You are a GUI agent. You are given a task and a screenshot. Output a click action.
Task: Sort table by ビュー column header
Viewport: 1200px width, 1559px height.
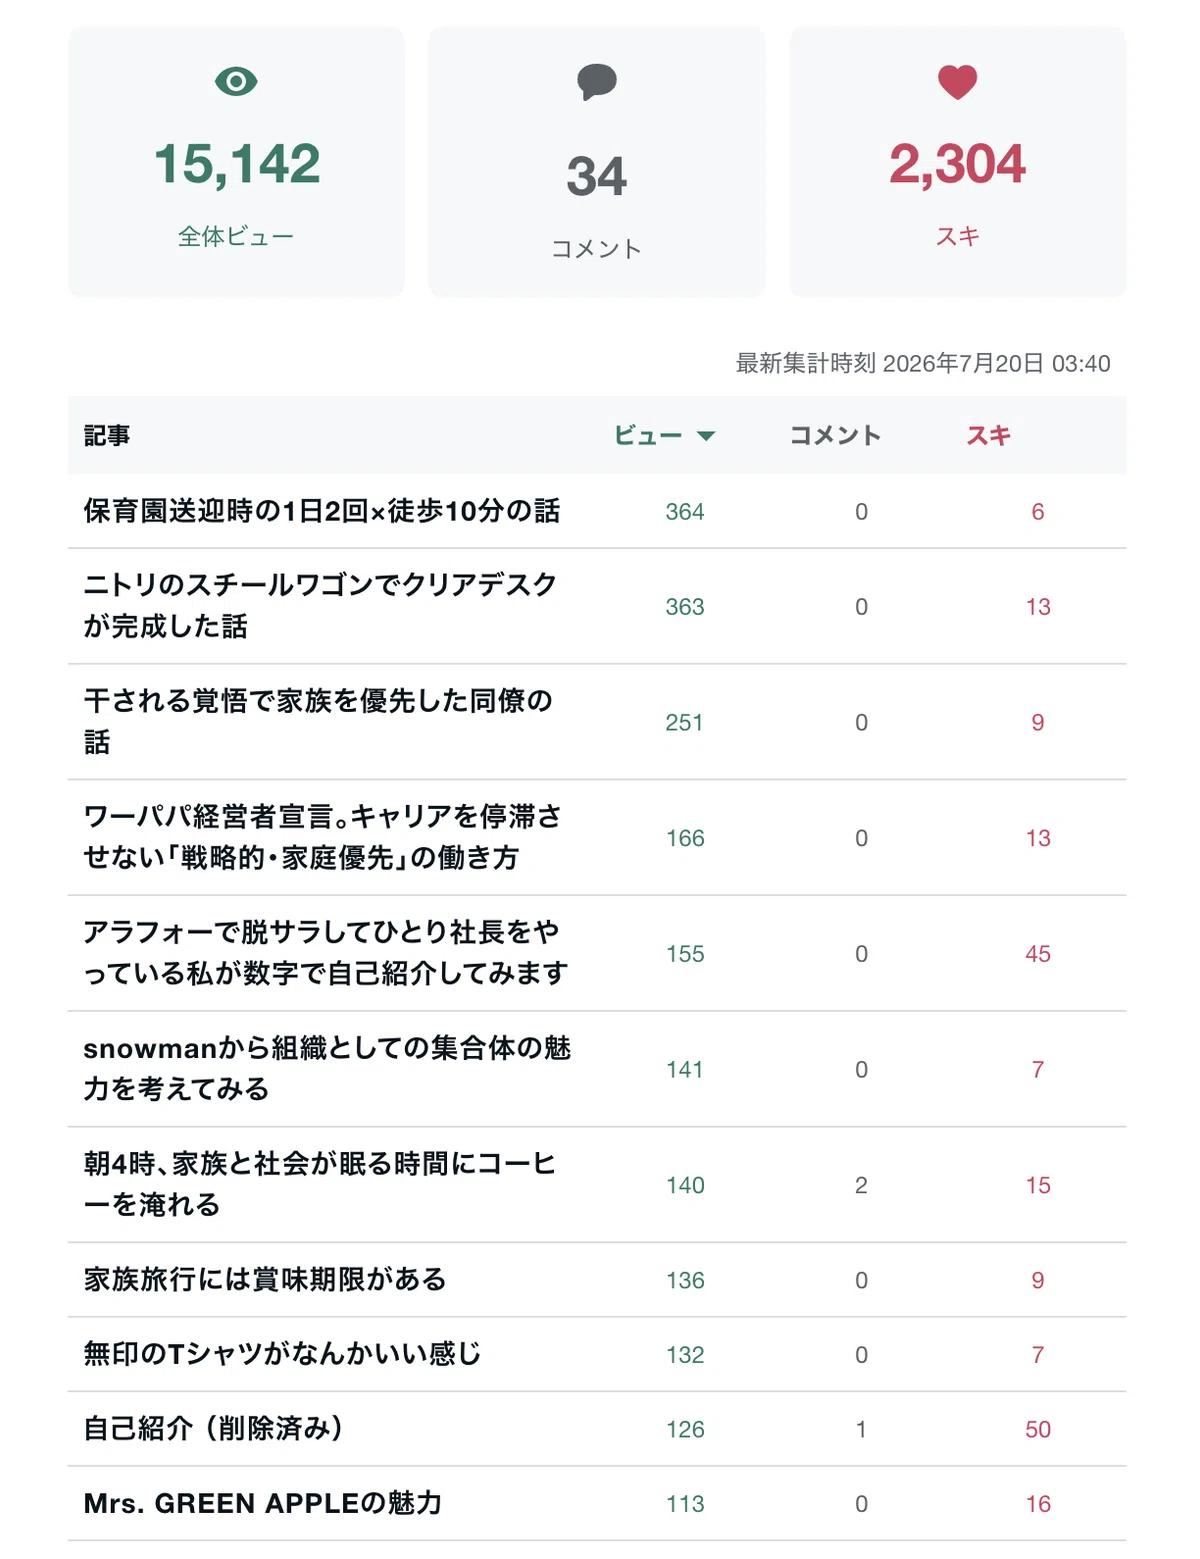point(648,435)
